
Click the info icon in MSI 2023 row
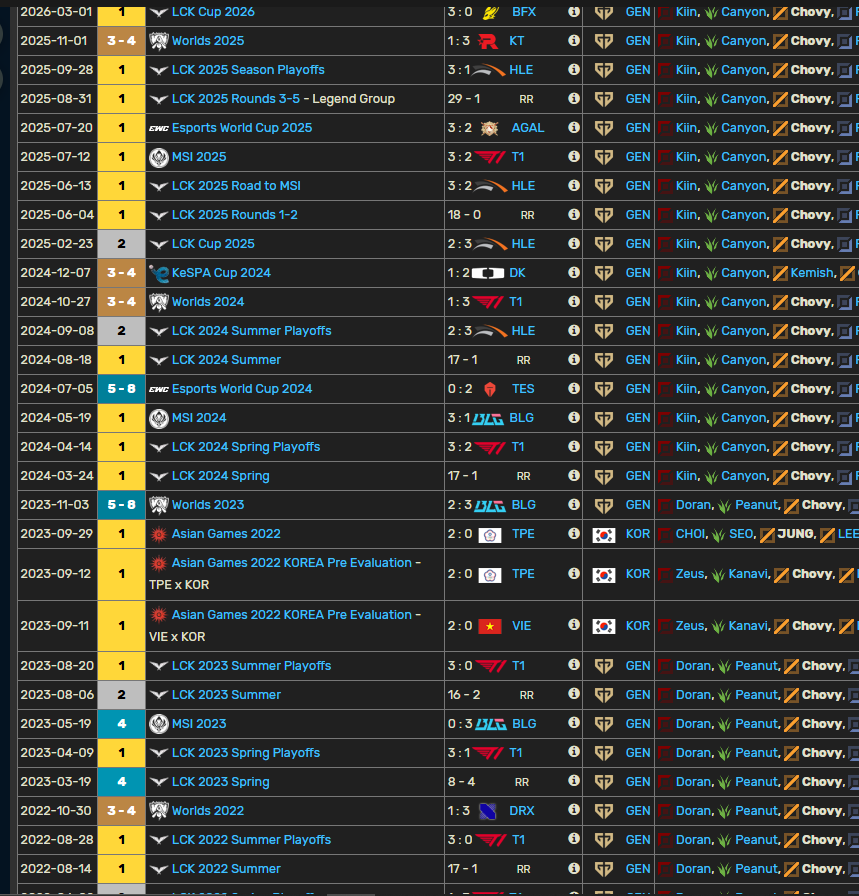[x=574, y=723]
